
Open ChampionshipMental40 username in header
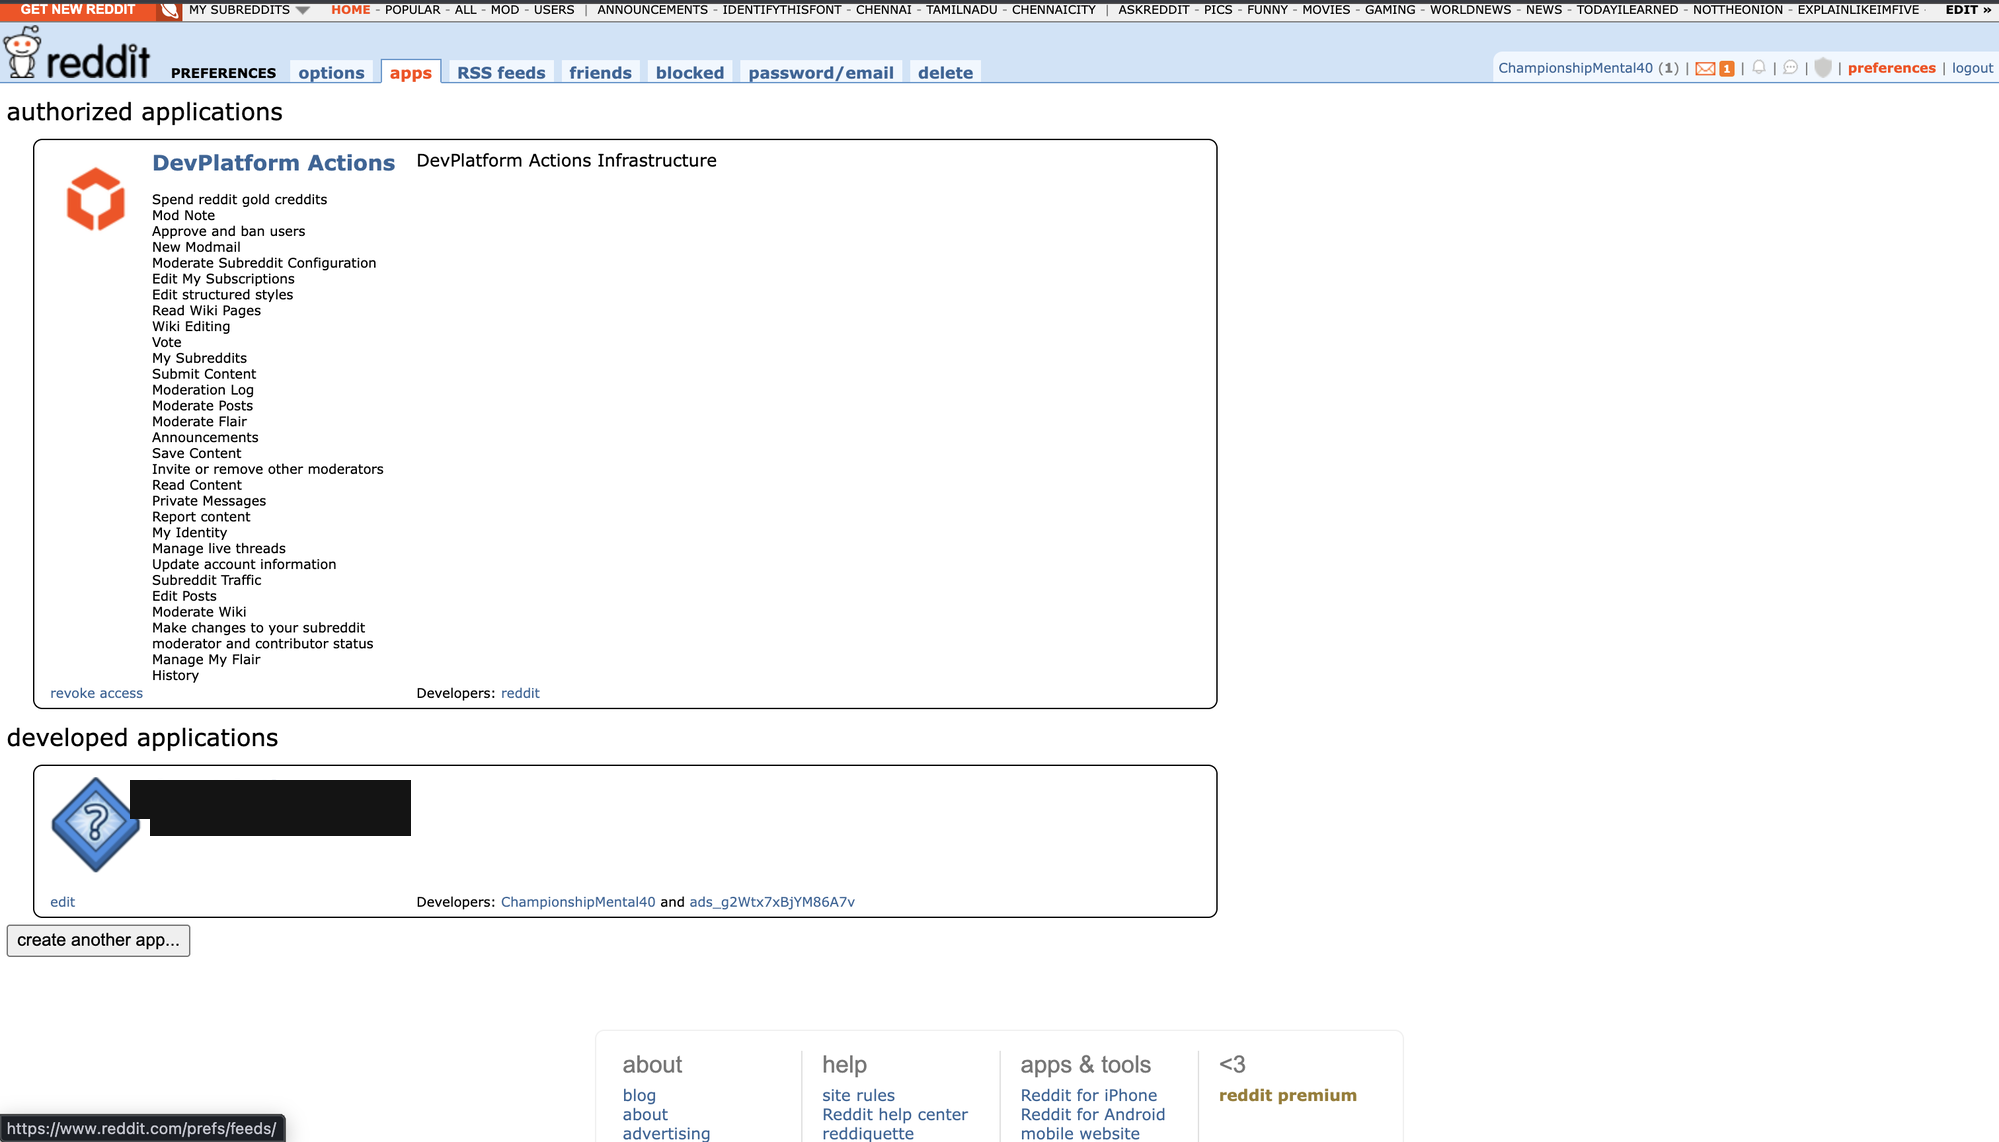(1575, 68)
